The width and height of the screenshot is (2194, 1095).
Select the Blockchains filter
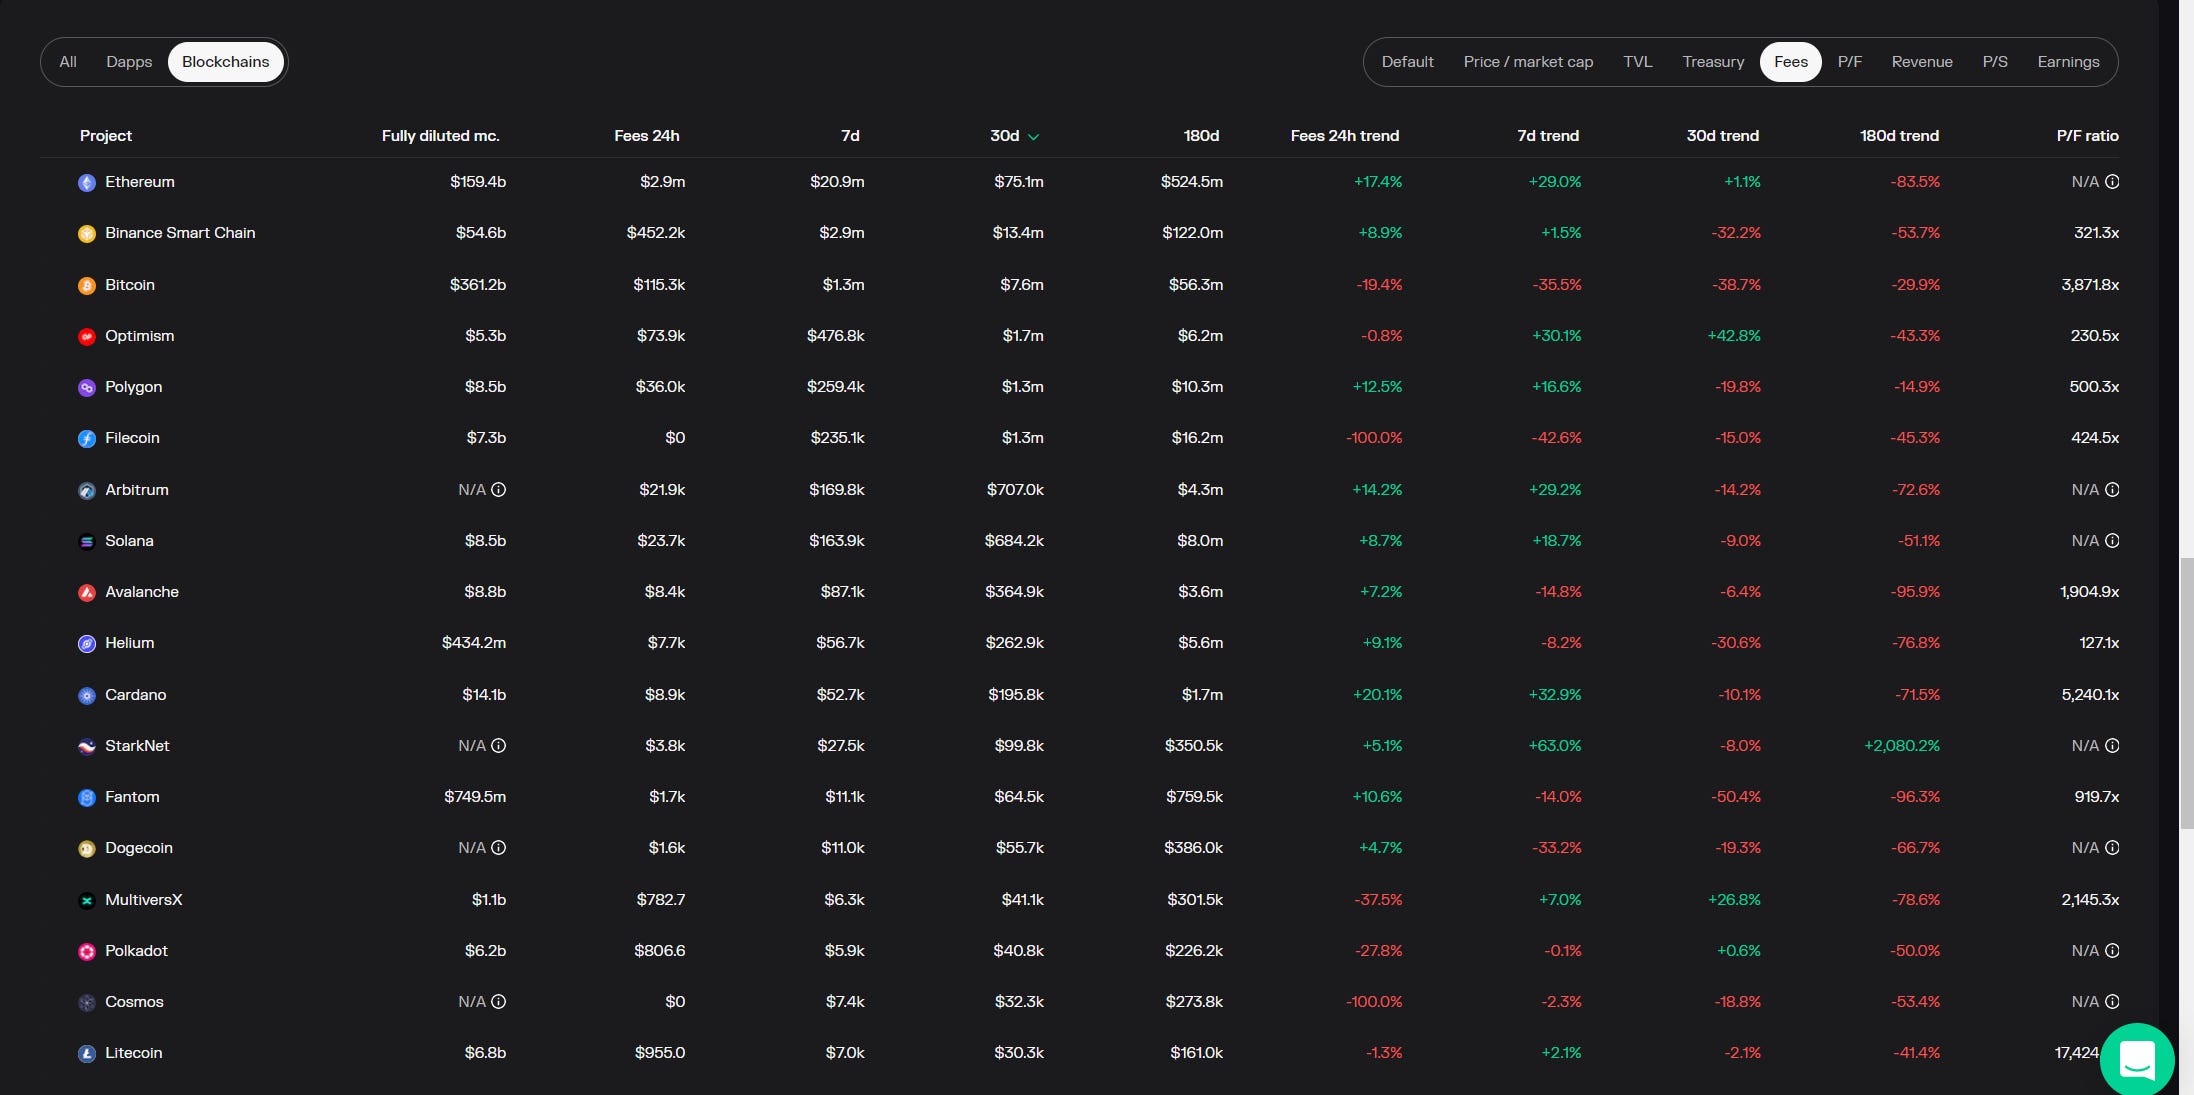(x=226, y=62)
